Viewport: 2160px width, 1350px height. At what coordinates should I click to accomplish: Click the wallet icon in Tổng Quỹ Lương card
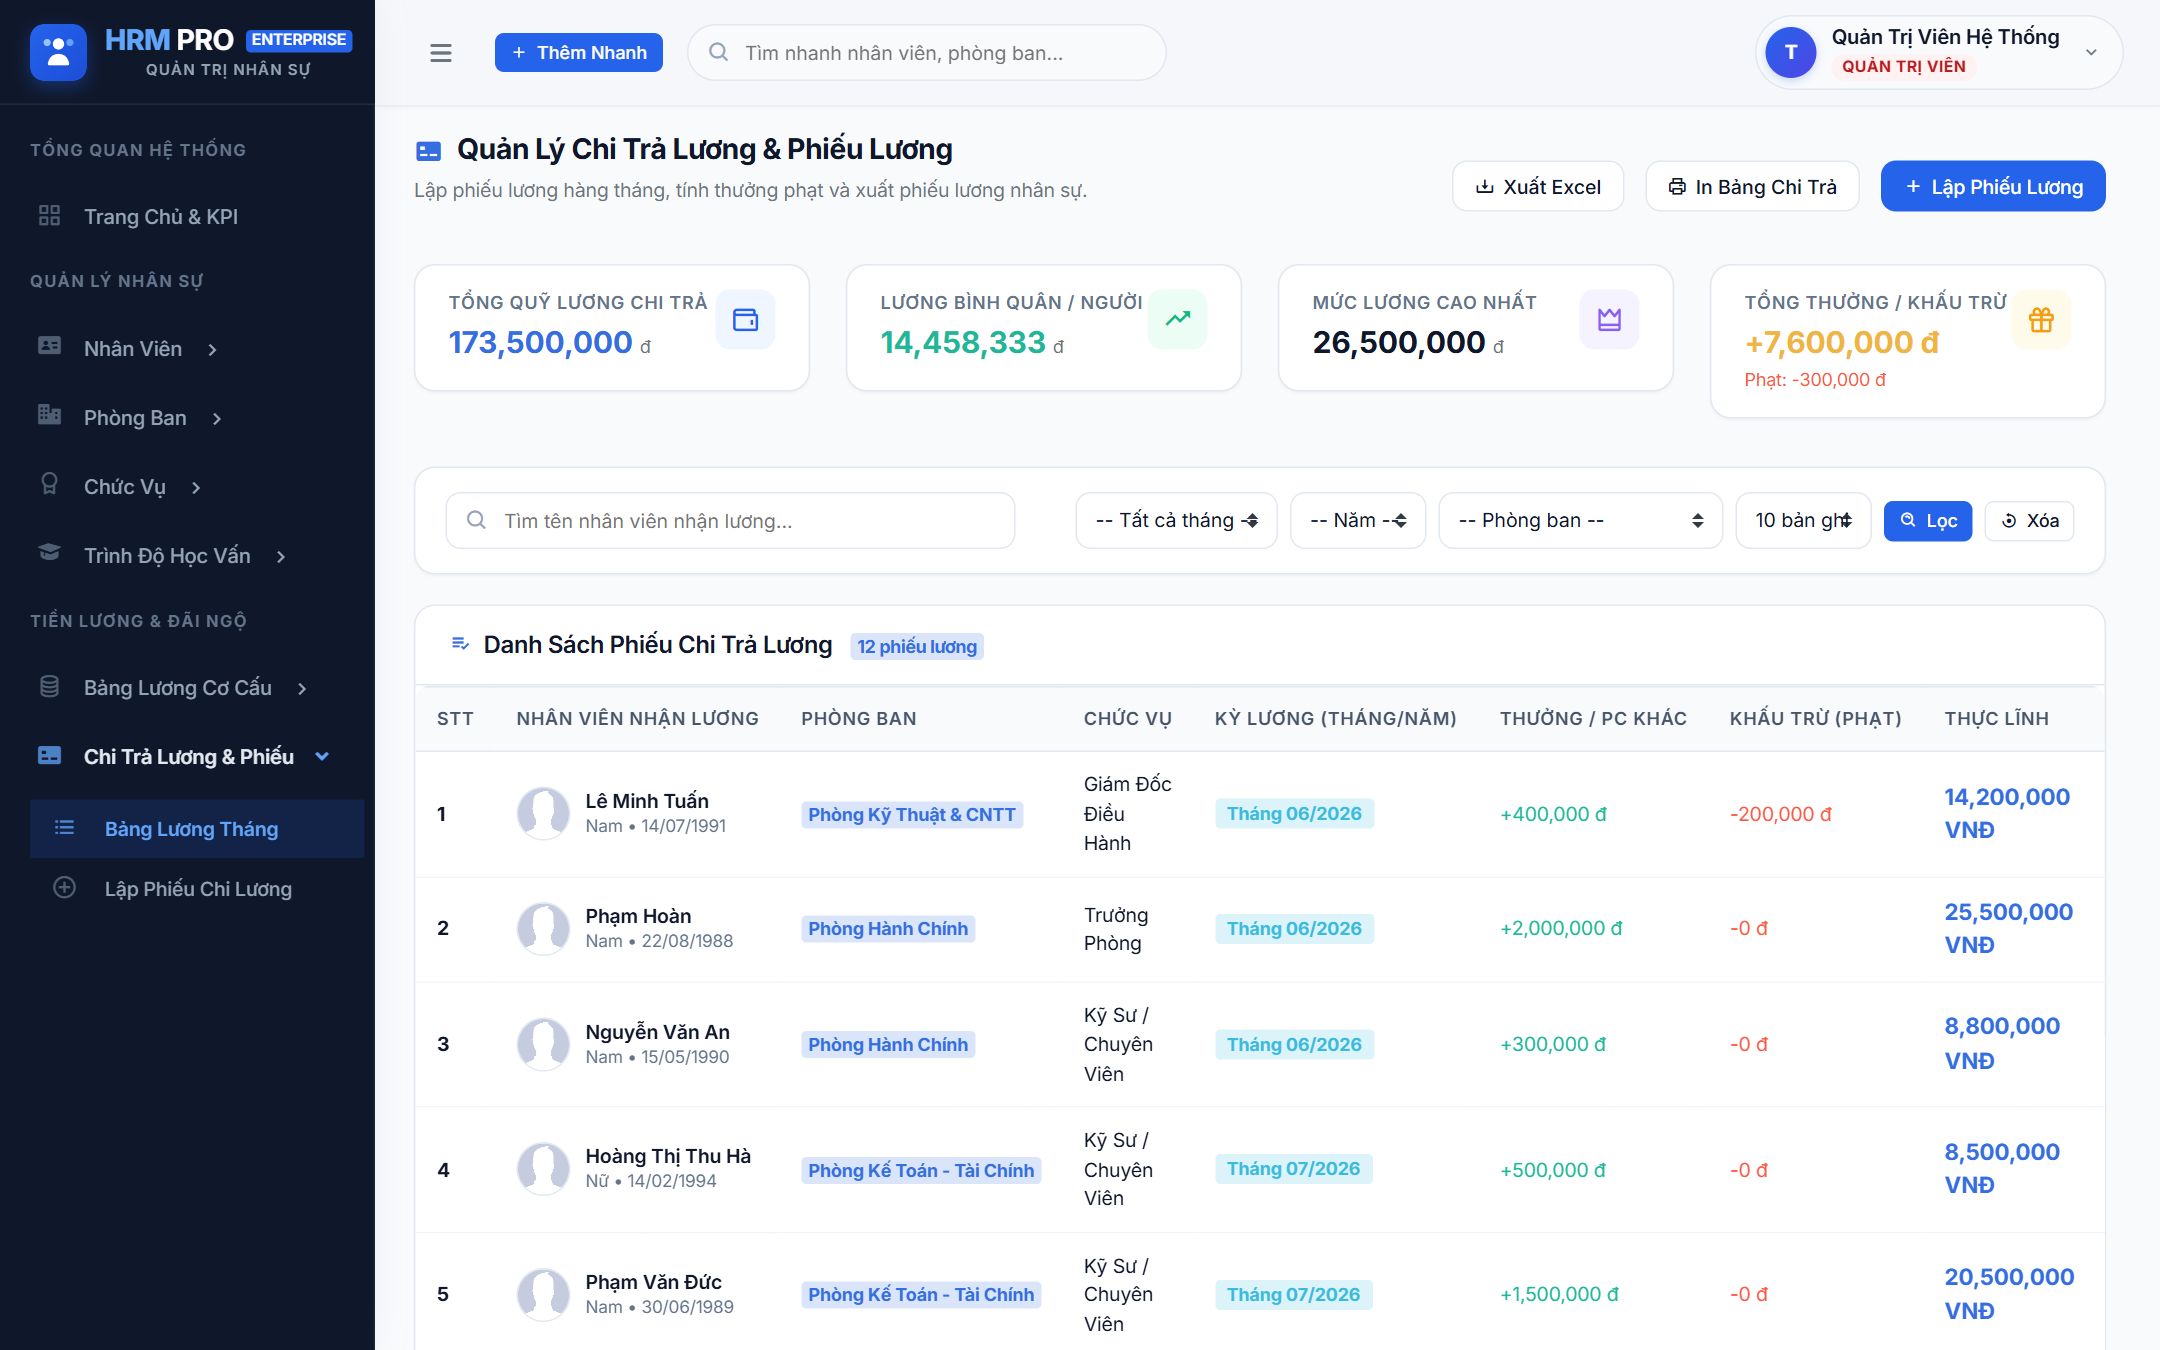746,320
